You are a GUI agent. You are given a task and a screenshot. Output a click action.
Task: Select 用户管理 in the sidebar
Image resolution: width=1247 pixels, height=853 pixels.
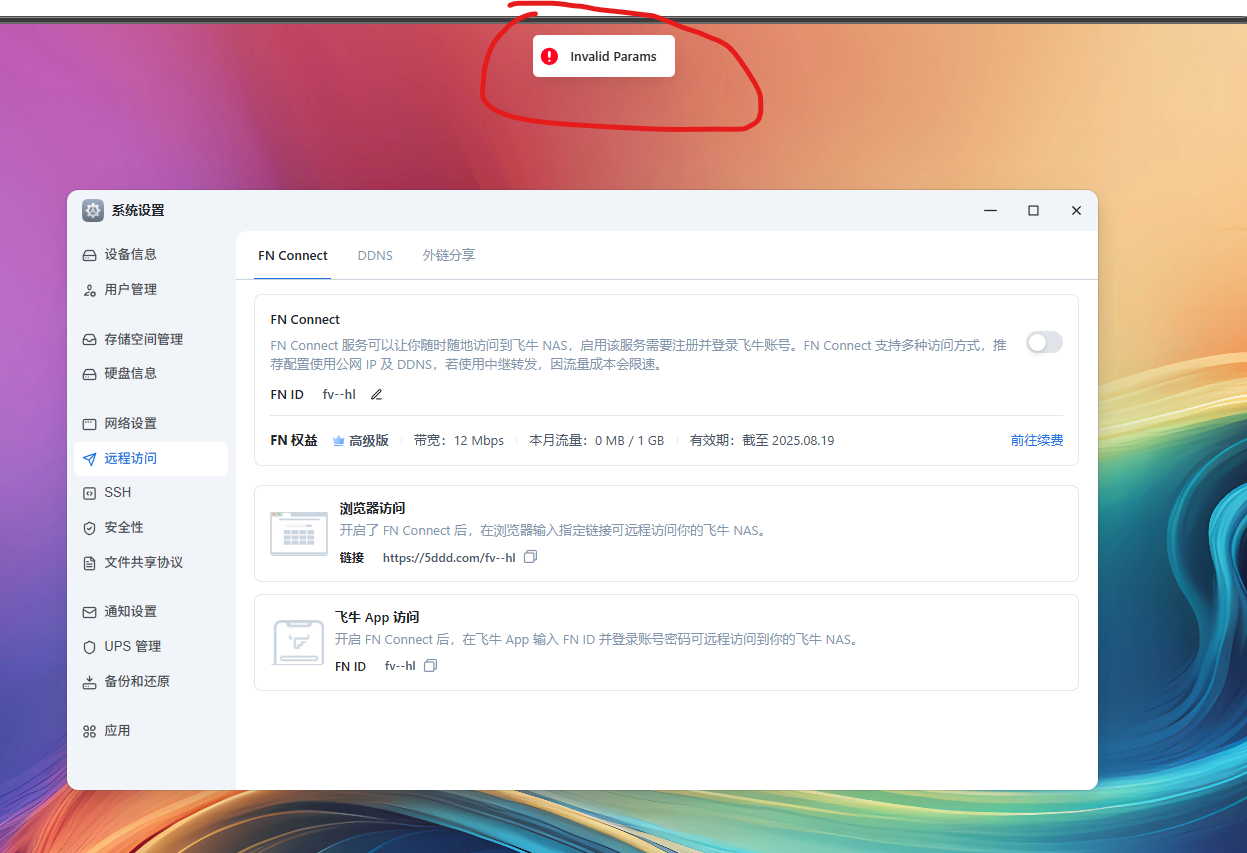[151, 290]
